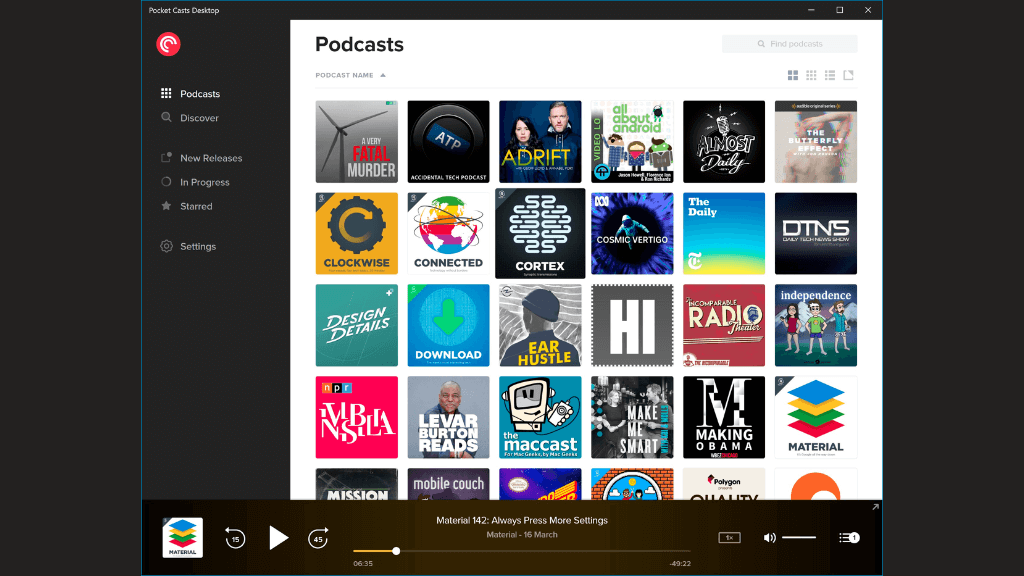Show In Progress episodes
The image size is (1024, 576).
(195, 182)
